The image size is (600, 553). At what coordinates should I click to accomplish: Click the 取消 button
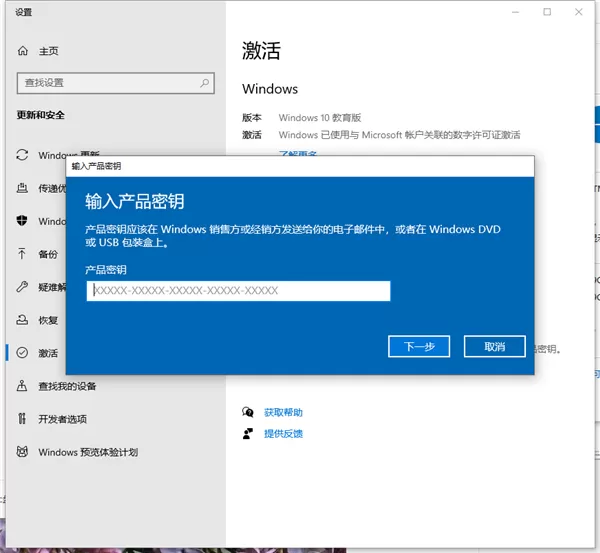tap(495, 347)
